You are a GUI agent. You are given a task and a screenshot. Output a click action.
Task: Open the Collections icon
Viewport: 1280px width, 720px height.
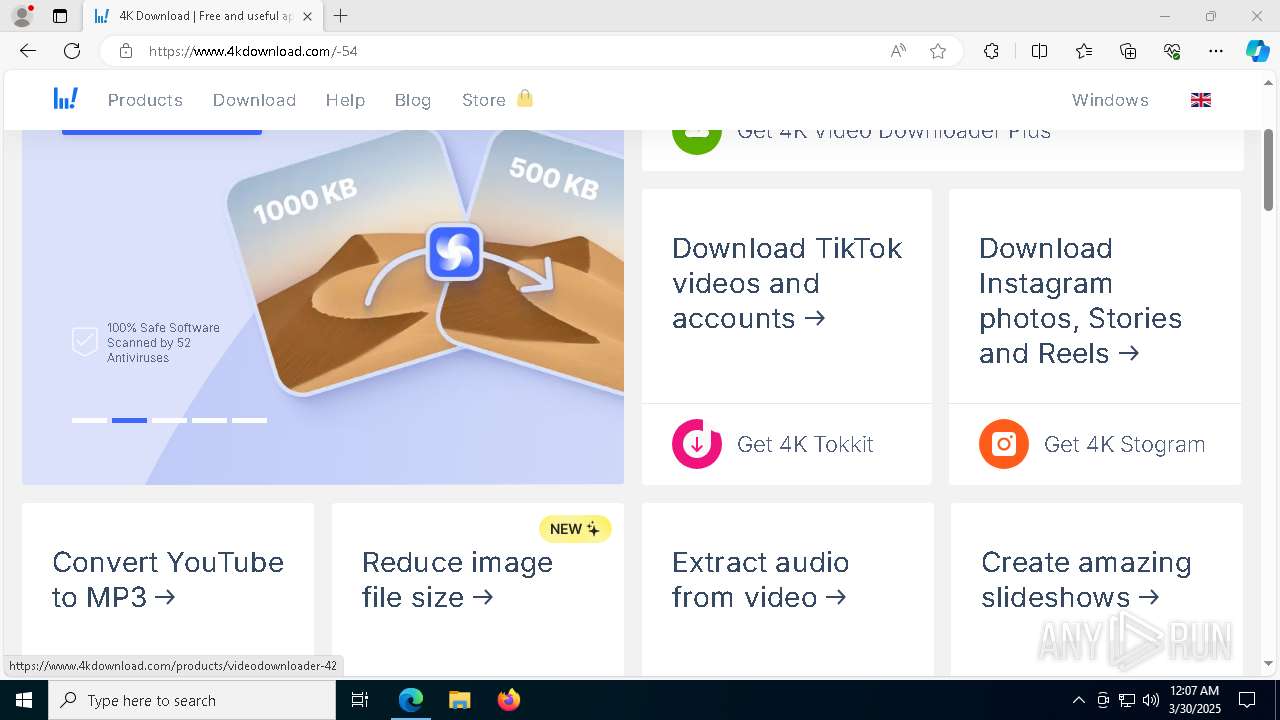1128,51
